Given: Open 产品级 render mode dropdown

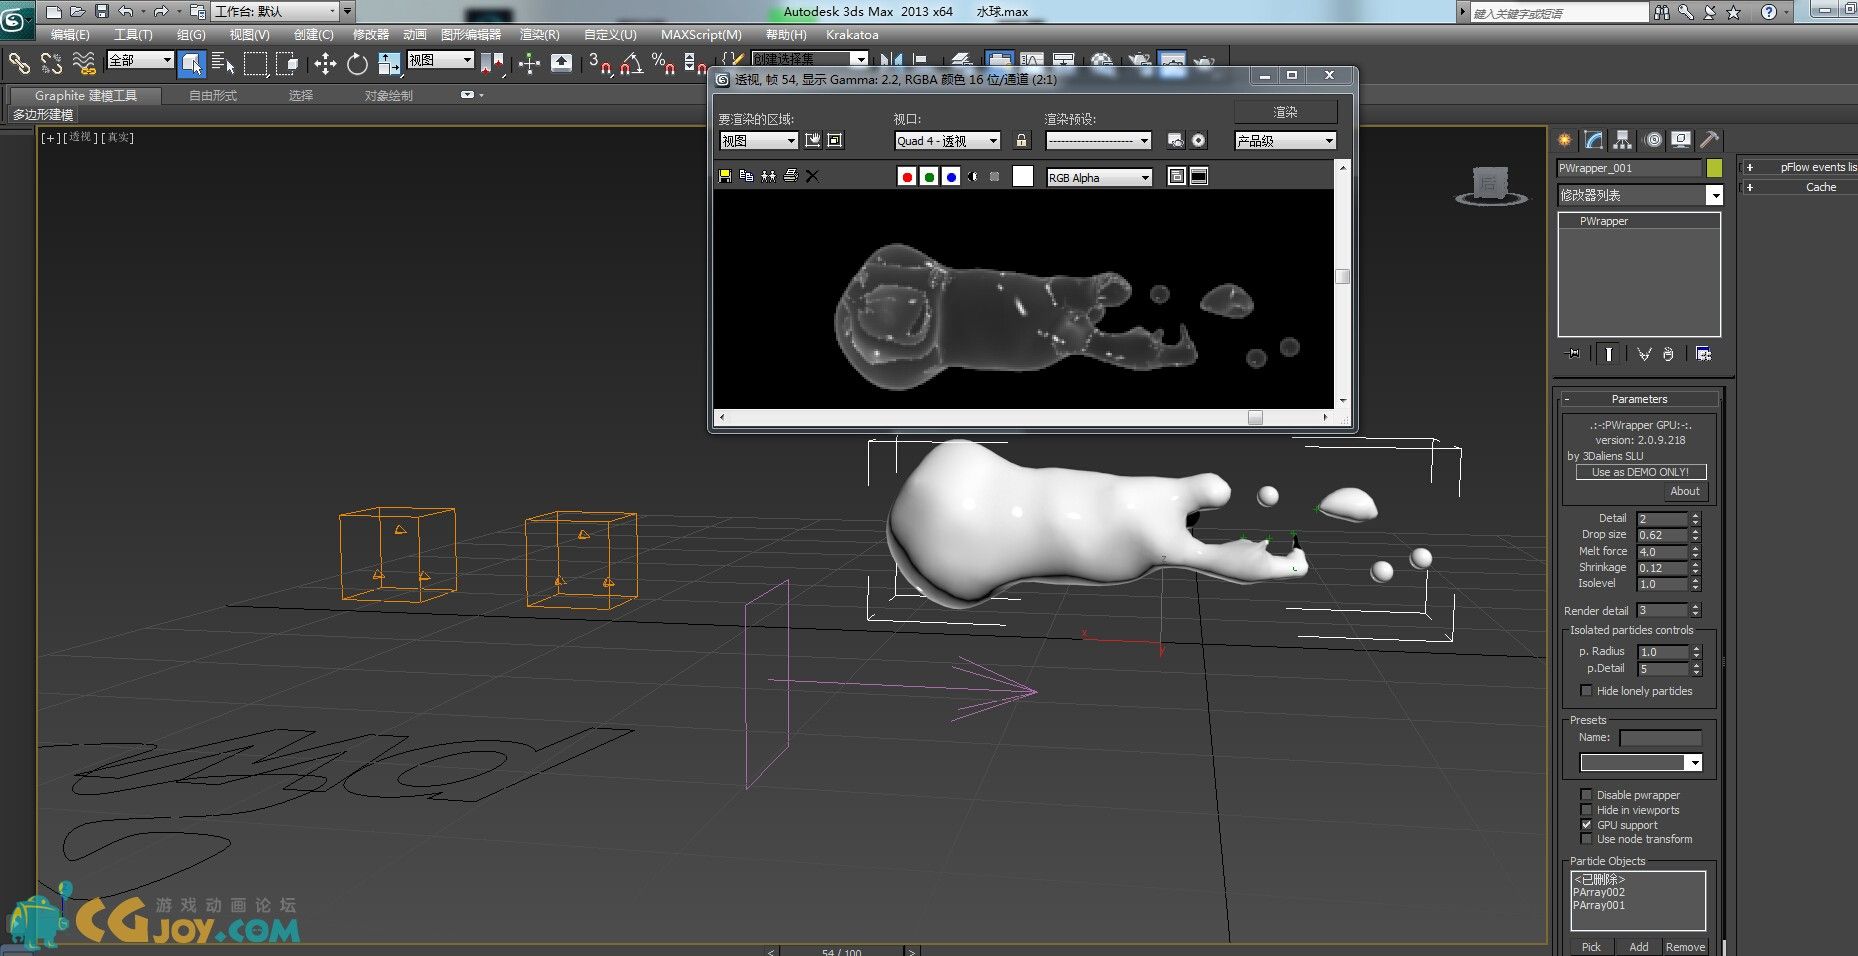Looking at the screenshot, I should [1285, 141].
